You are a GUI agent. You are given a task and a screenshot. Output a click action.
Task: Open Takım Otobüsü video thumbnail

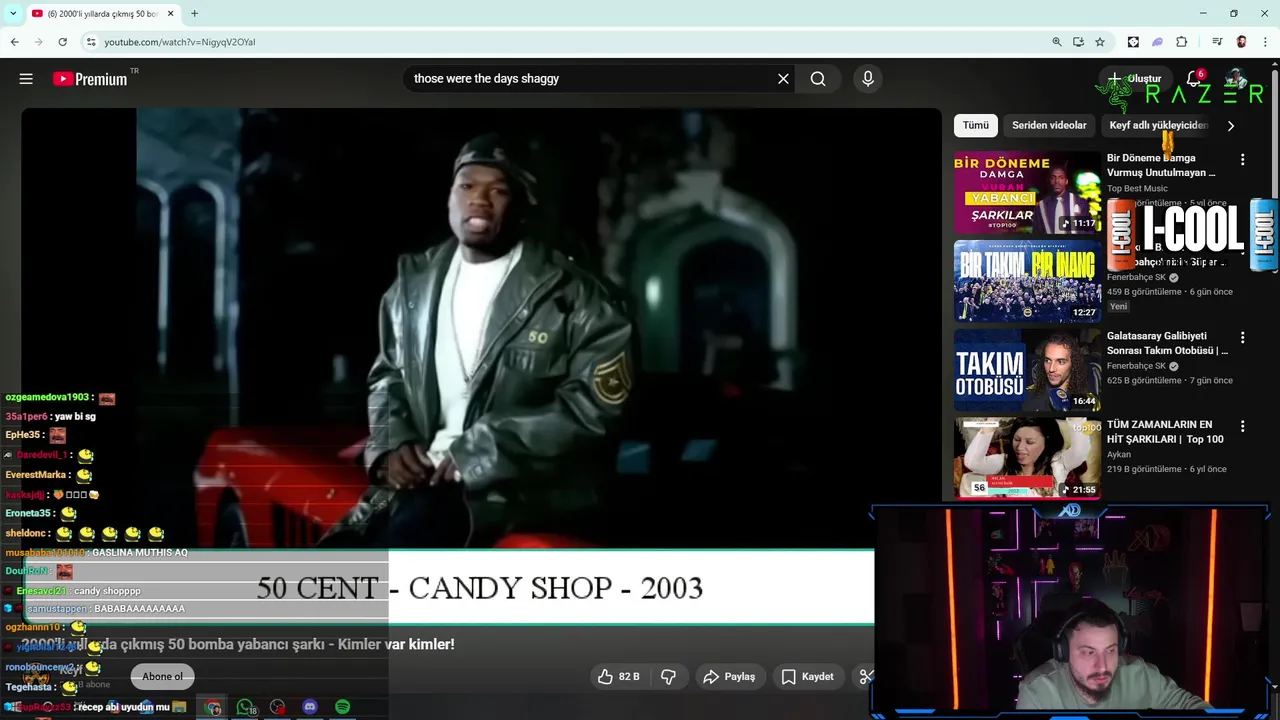point(1027,370)
